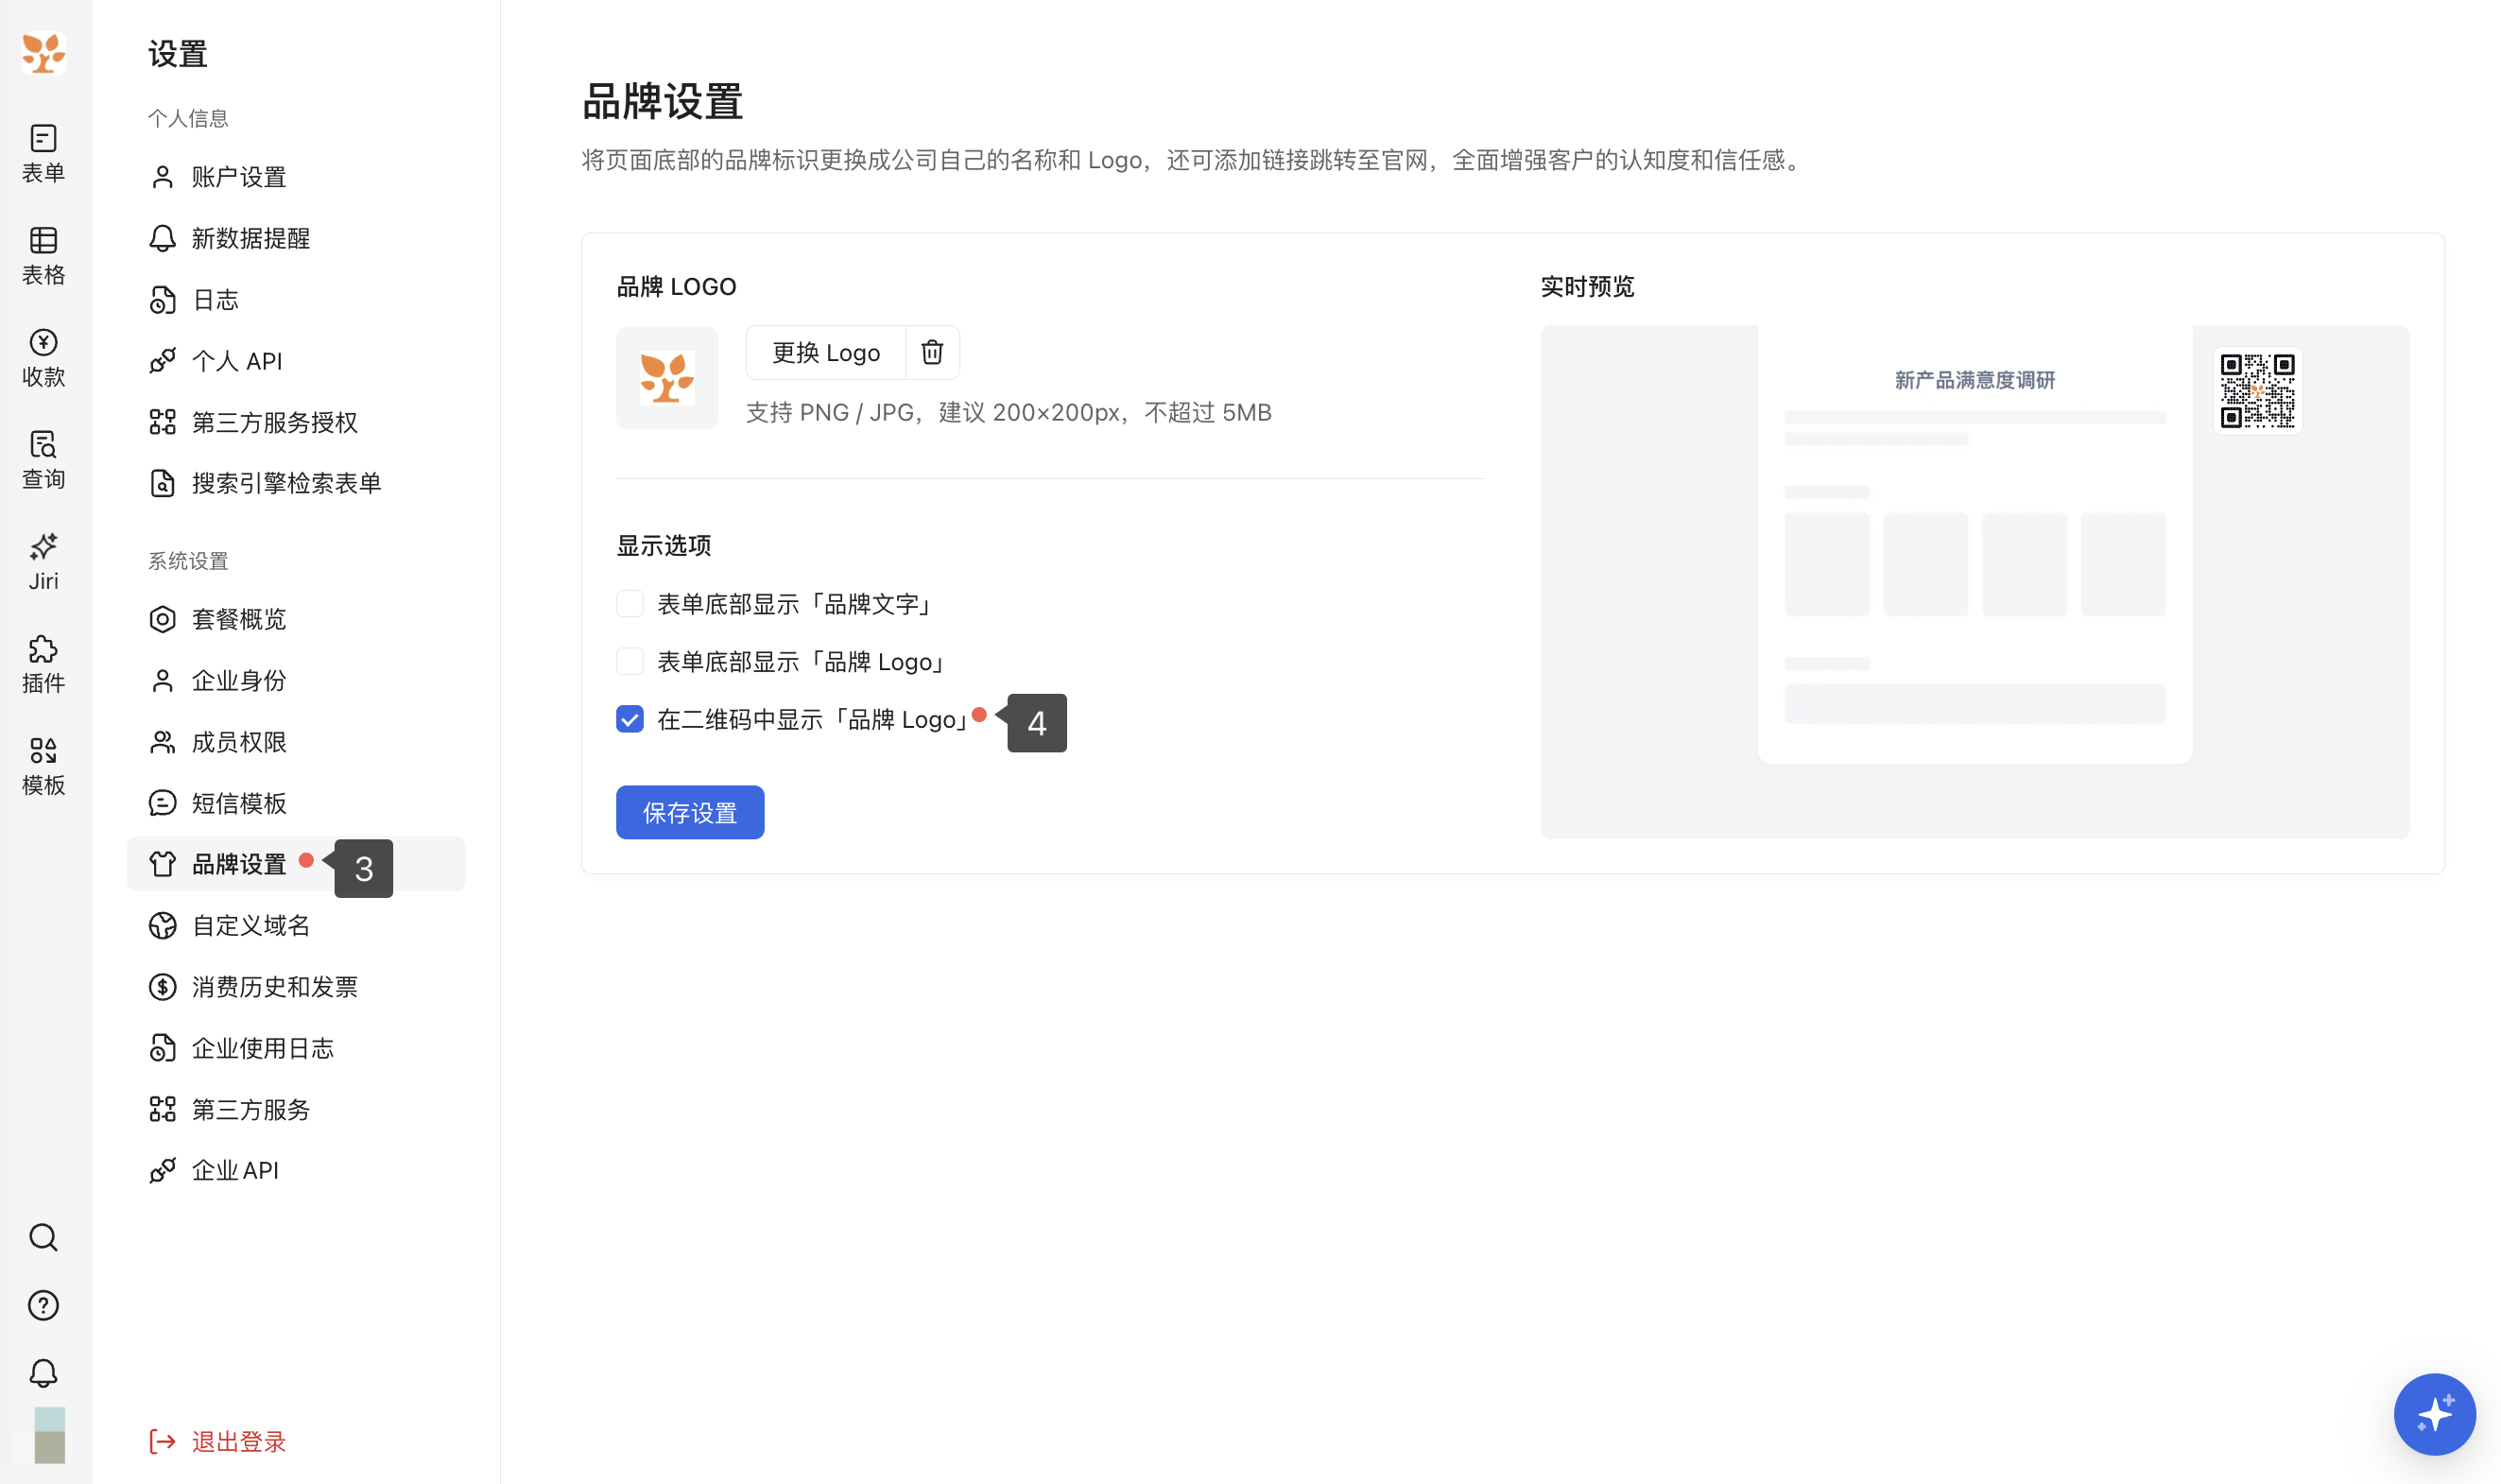Click the brand logo thumbnail image
This screenshot has height=1484, width=2501.
click(x=667, y=378)
